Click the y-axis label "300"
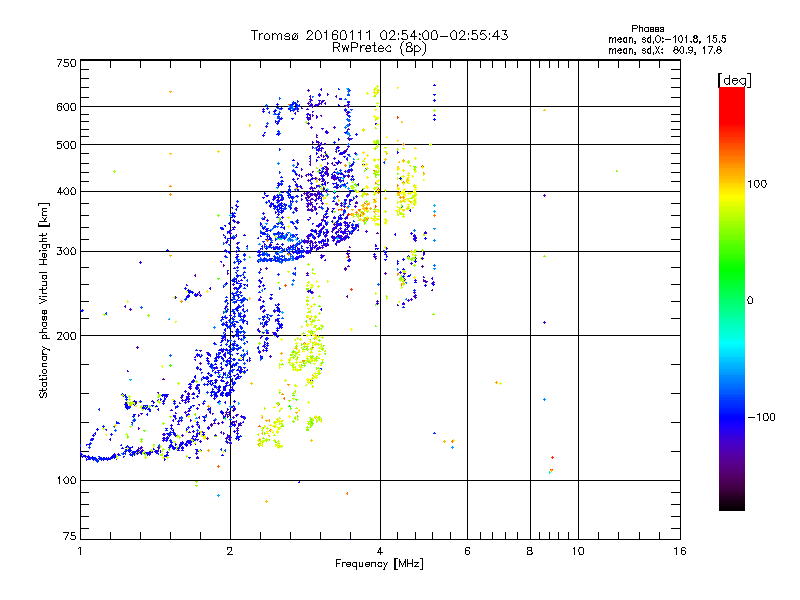Screen dimensions: 800x600 66,251
